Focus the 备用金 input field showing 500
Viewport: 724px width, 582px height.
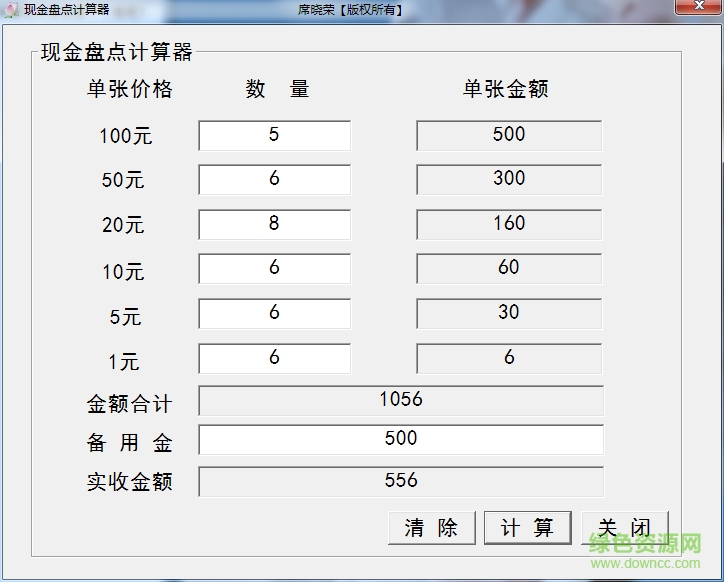pyautogui.click(x=401, y=440)
